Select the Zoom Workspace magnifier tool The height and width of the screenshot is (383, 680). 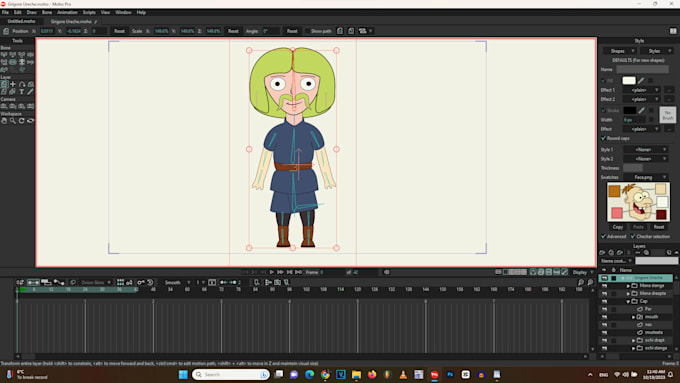pos(13,121)
